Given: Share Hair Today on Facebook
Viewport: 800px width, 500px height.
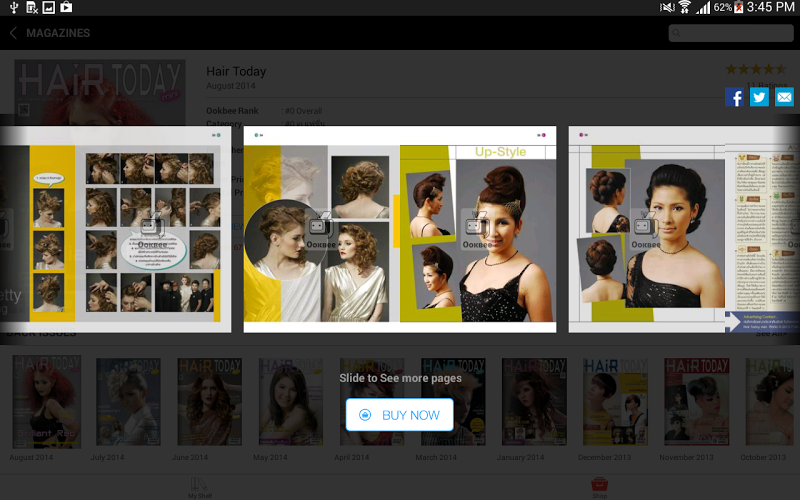Looking at the screenshot, I should pos(734,96).
